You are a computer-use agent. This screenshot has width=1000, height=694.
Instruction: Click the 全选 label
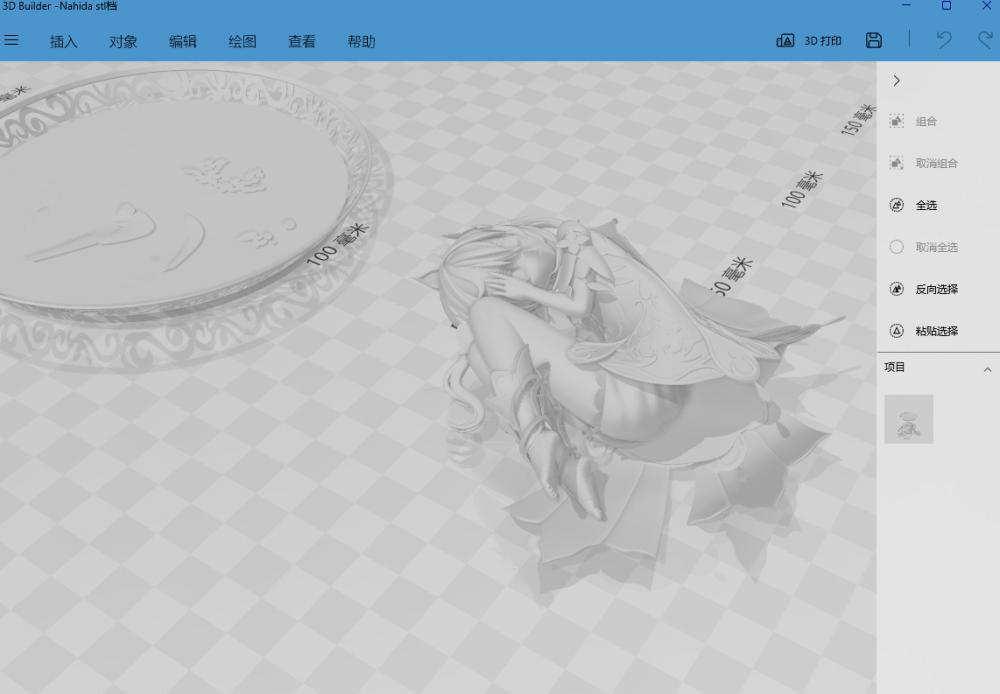[926, 205]
